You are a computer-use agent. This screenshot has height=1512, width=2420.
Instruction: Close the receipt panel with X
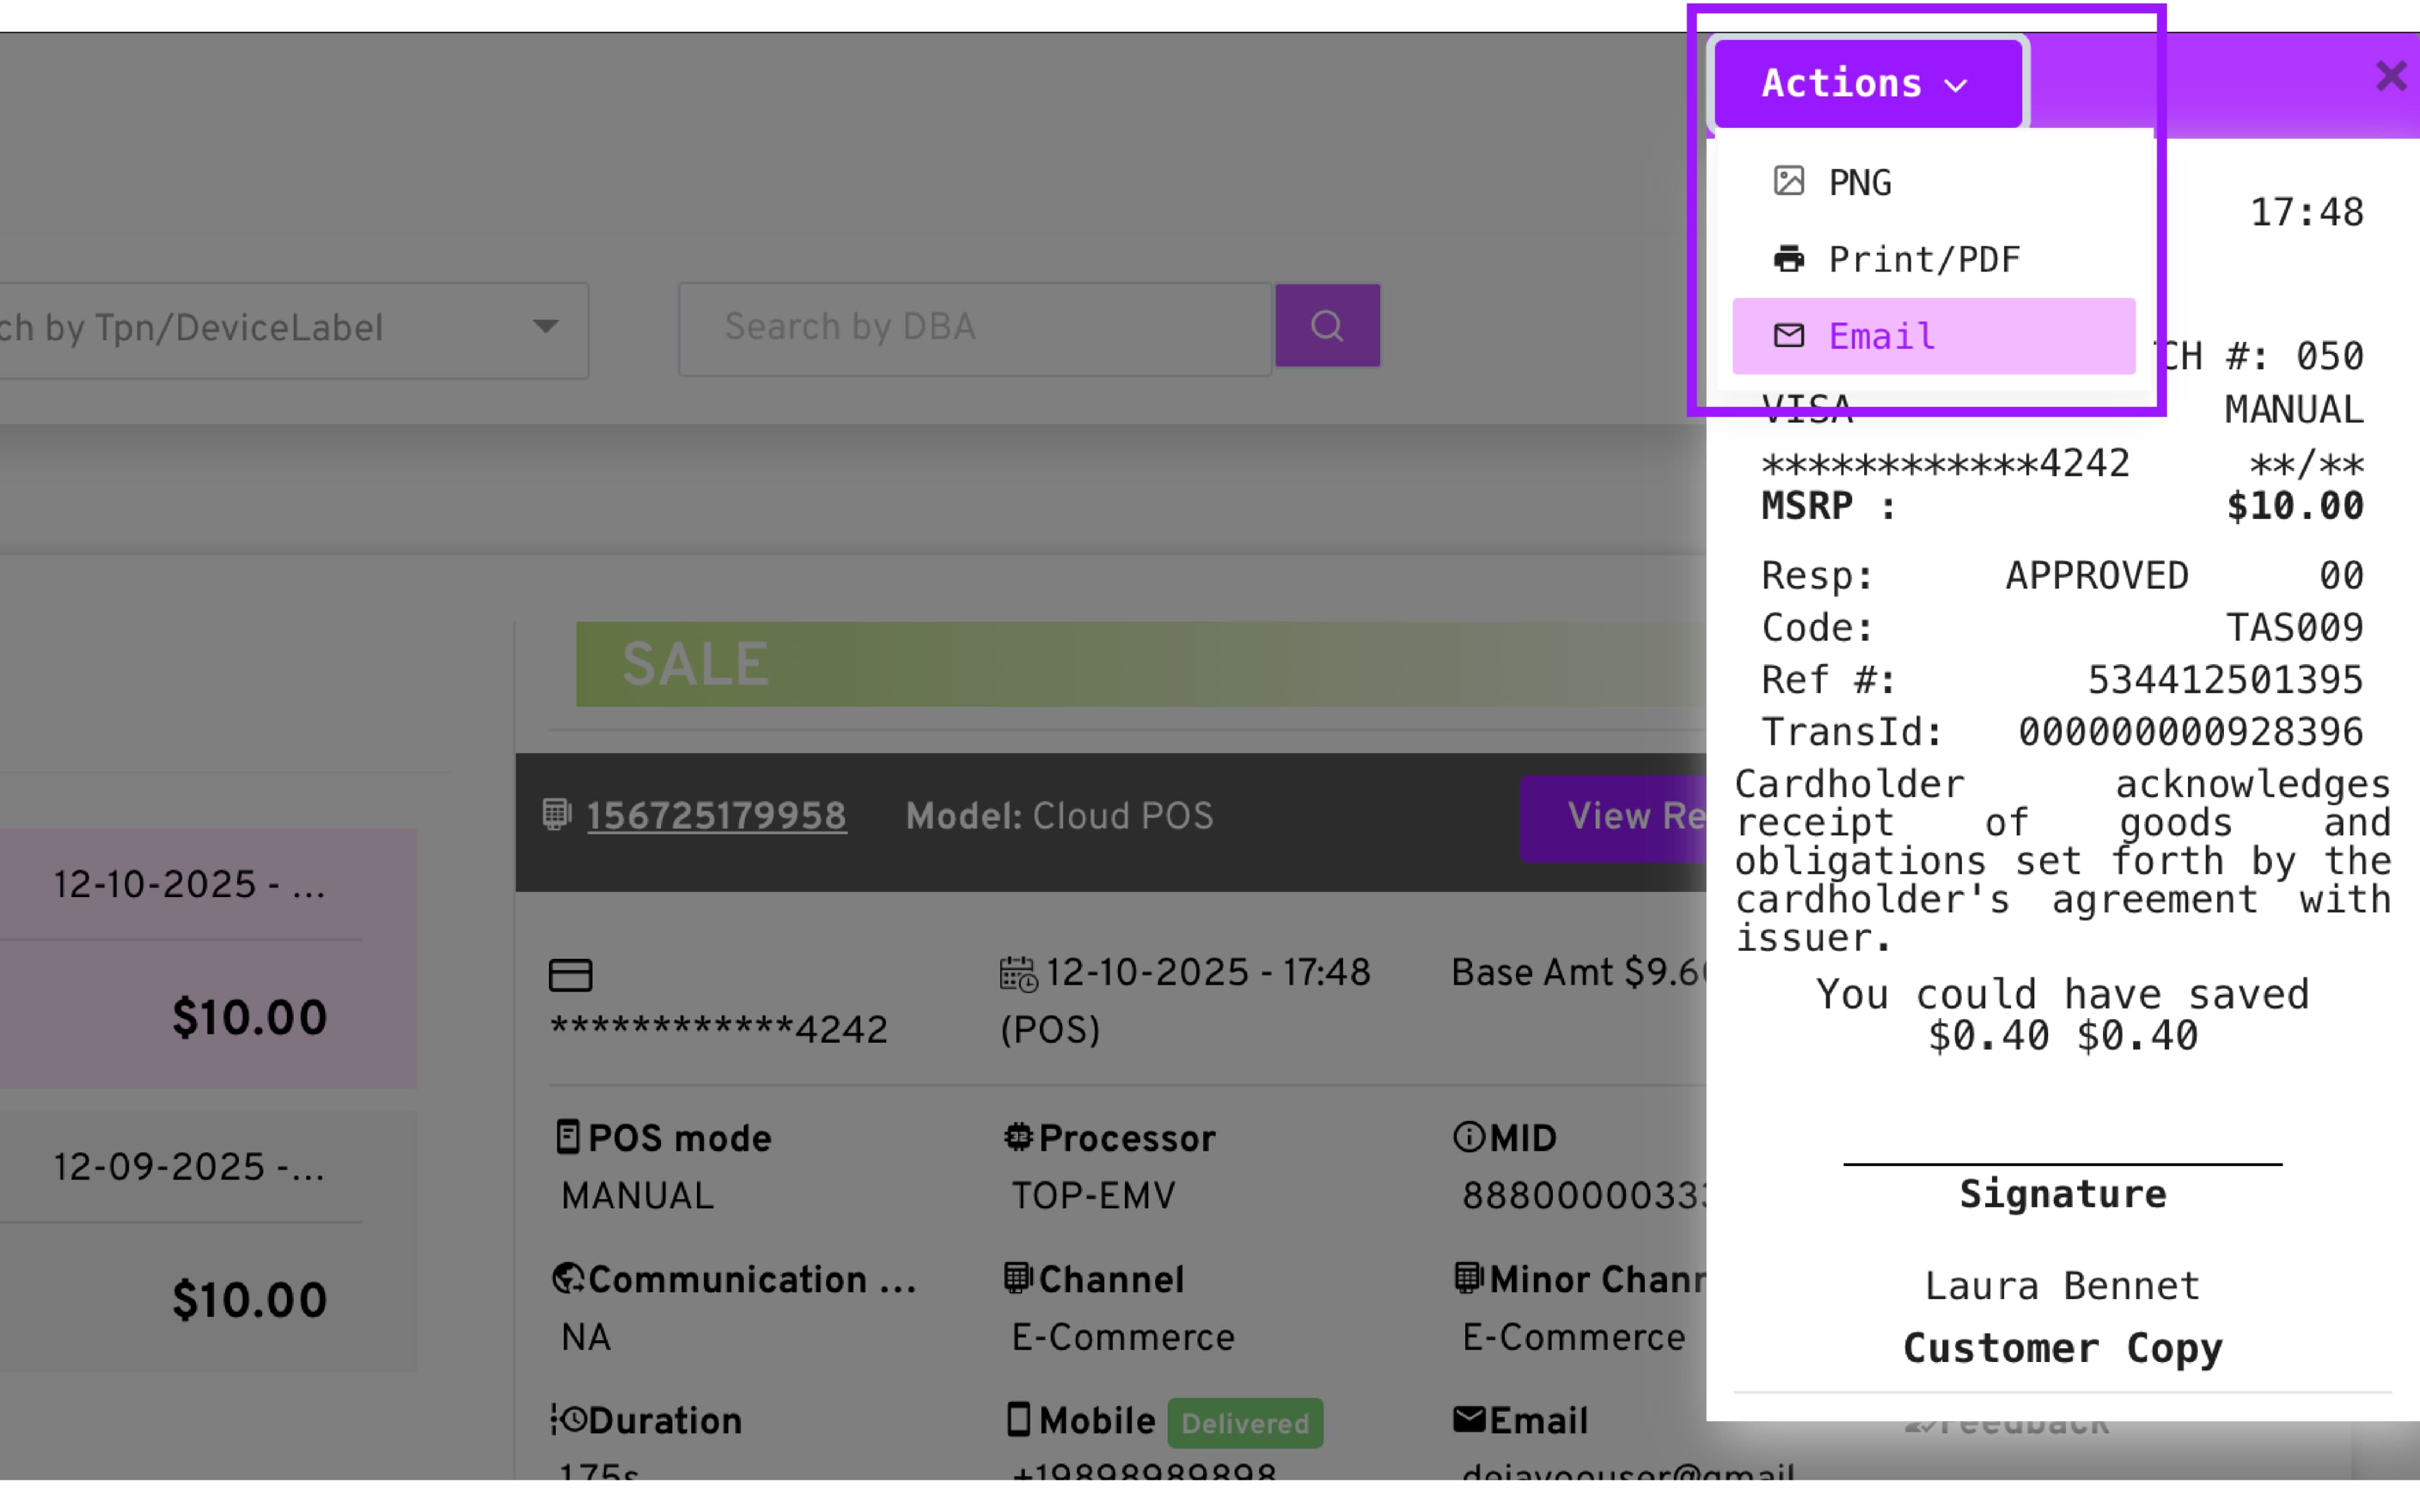pyautogui.click(x=2389, y=76)
